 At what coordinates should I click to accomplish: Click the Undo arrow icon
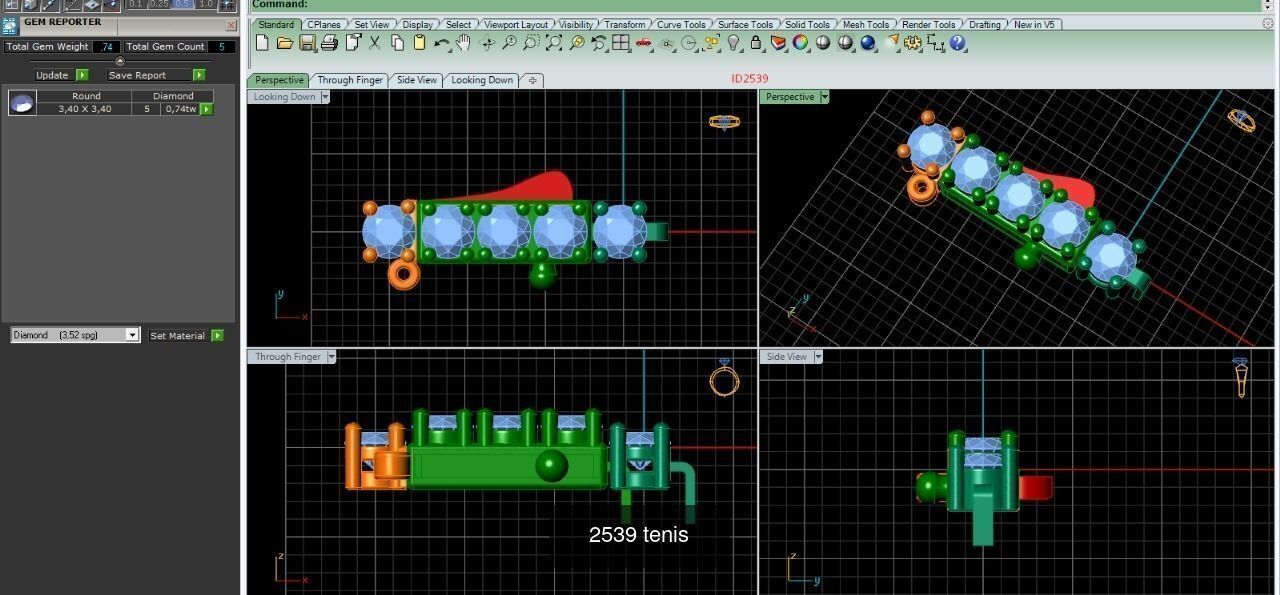coord(441,43)
